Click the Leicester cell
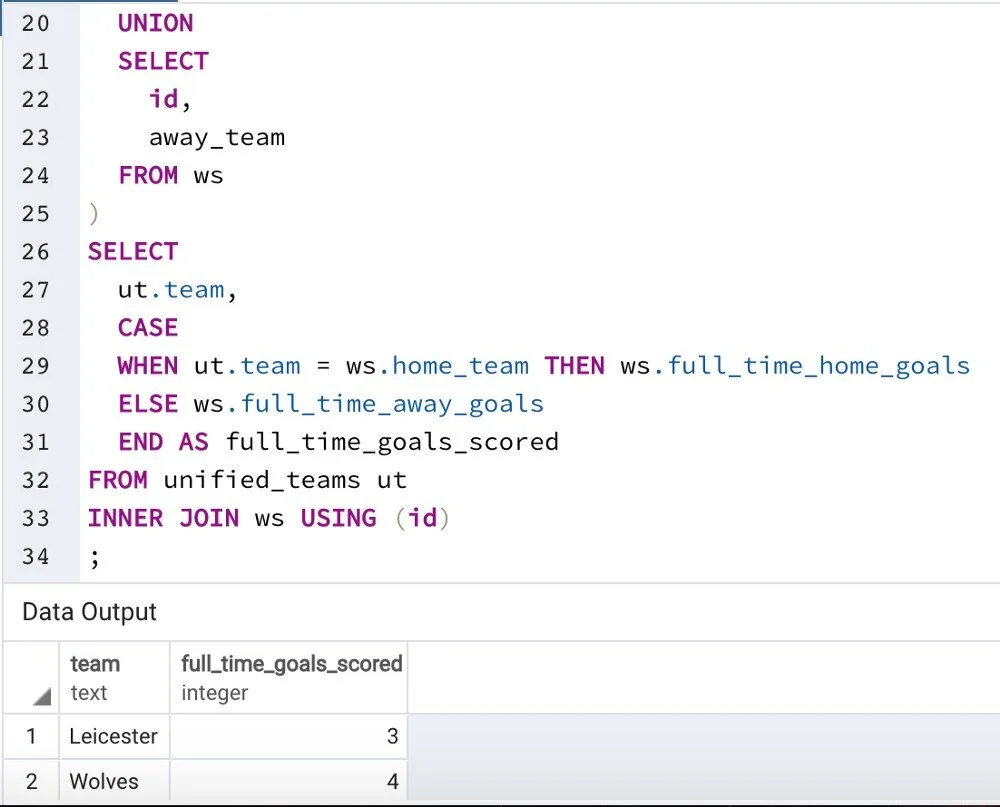Image resolution: width=1000 pixels, height=807 pixels. (114, 736)
